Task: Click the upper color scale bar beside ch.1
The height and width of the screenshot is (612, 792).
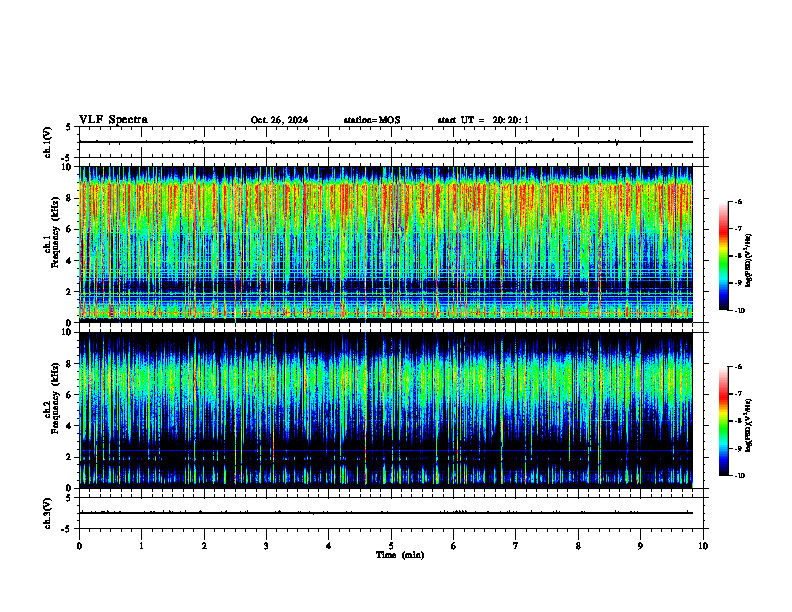Action: [723, 256]
